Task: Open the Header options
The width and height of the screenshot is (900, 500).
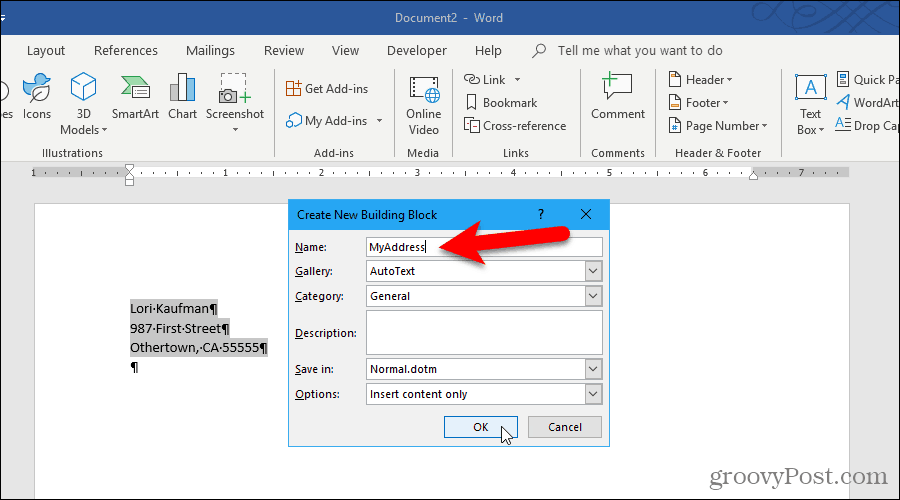Action: [701, 80]
